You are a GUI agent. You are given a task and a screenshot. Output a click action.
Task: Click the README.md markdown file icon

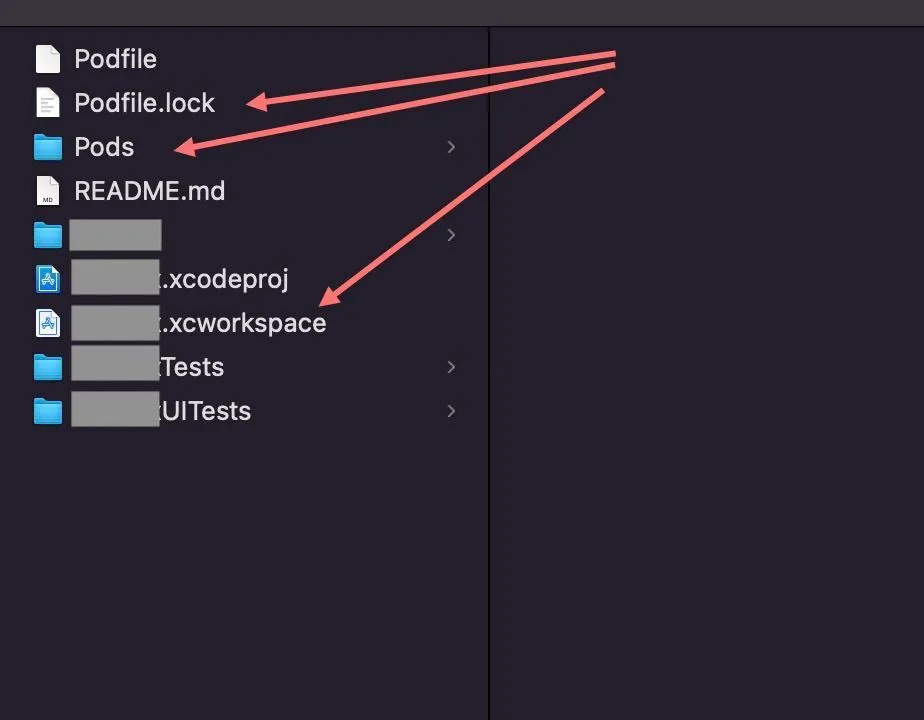(48, 191)
